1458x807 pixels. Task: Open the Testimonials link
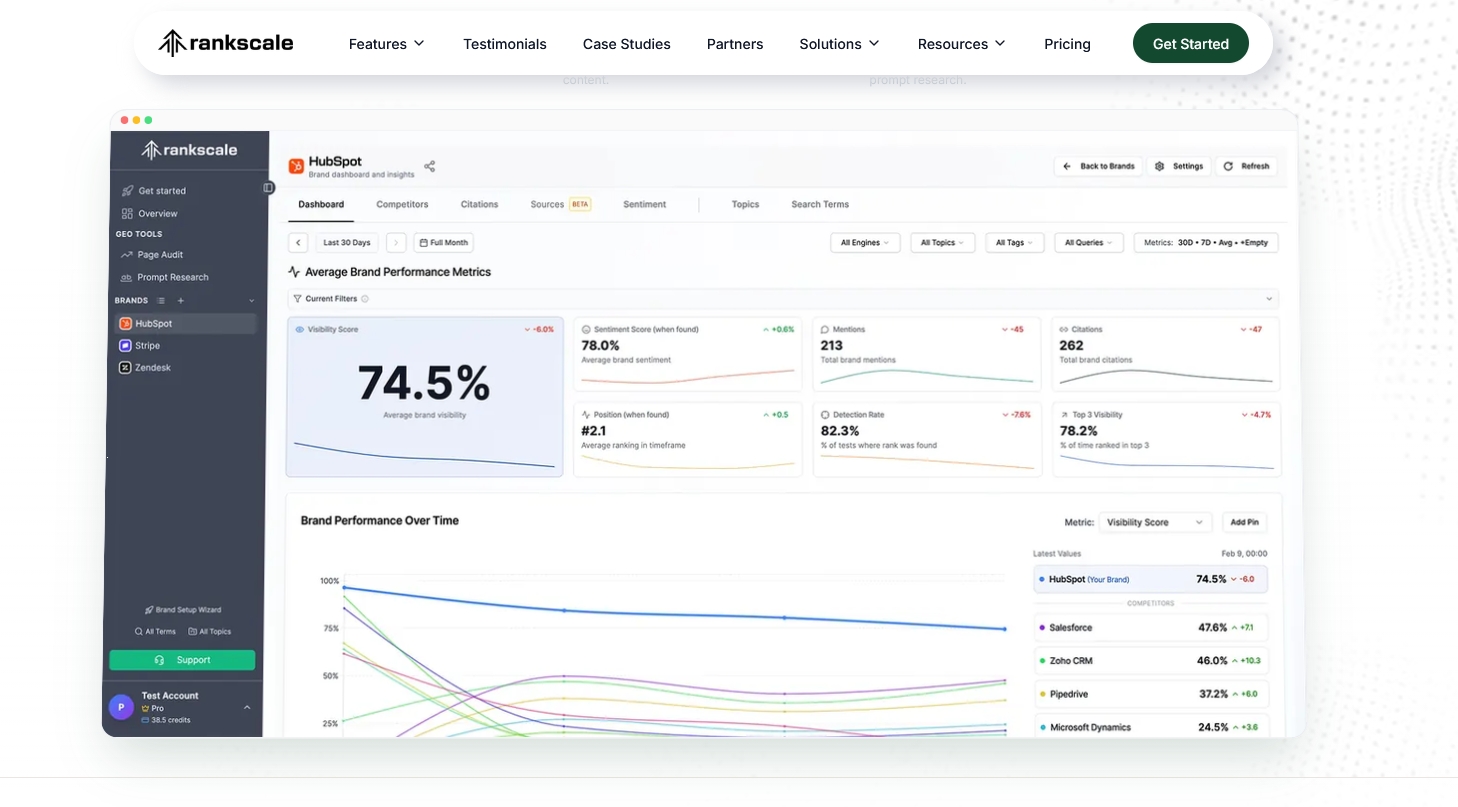(x=505, y=44)
